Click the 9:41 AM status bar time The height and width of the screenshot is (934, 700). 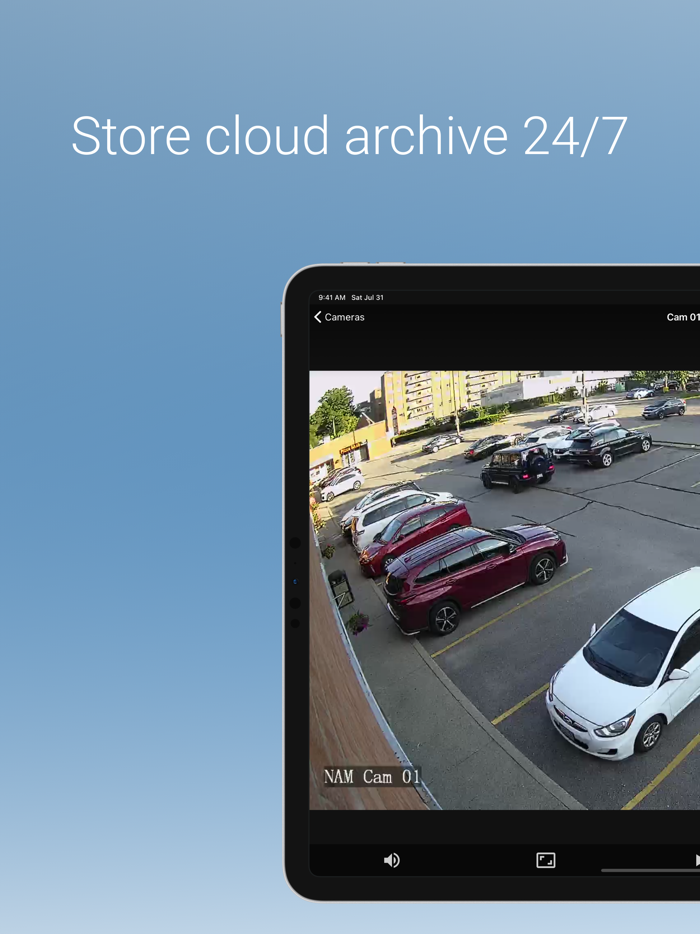[x=332, y=297]
